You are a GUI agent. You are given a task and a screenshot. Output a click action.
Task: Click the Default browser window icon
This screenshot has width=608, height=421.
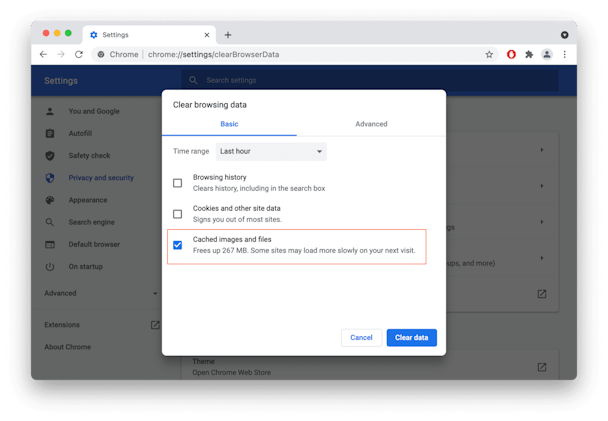click(x=50, y=245)
